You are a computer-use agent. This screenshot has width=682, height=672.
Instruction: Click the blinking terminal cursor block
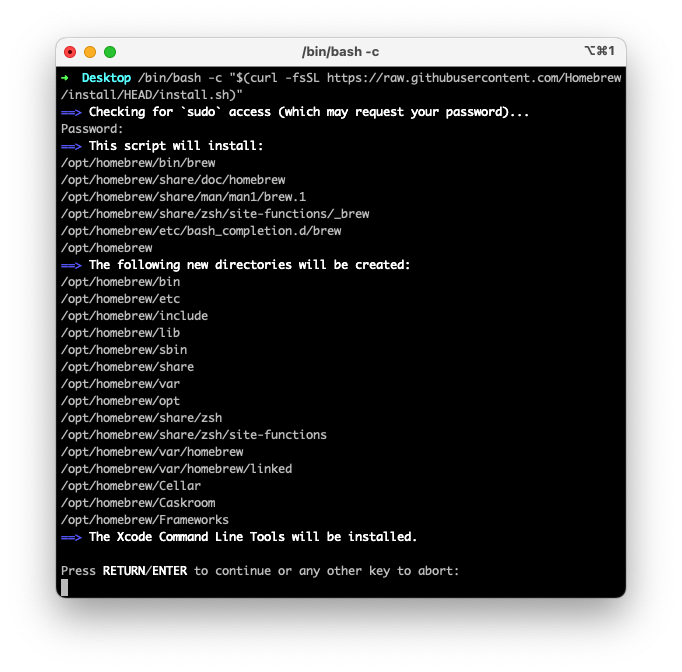click(x=64, y=587)
